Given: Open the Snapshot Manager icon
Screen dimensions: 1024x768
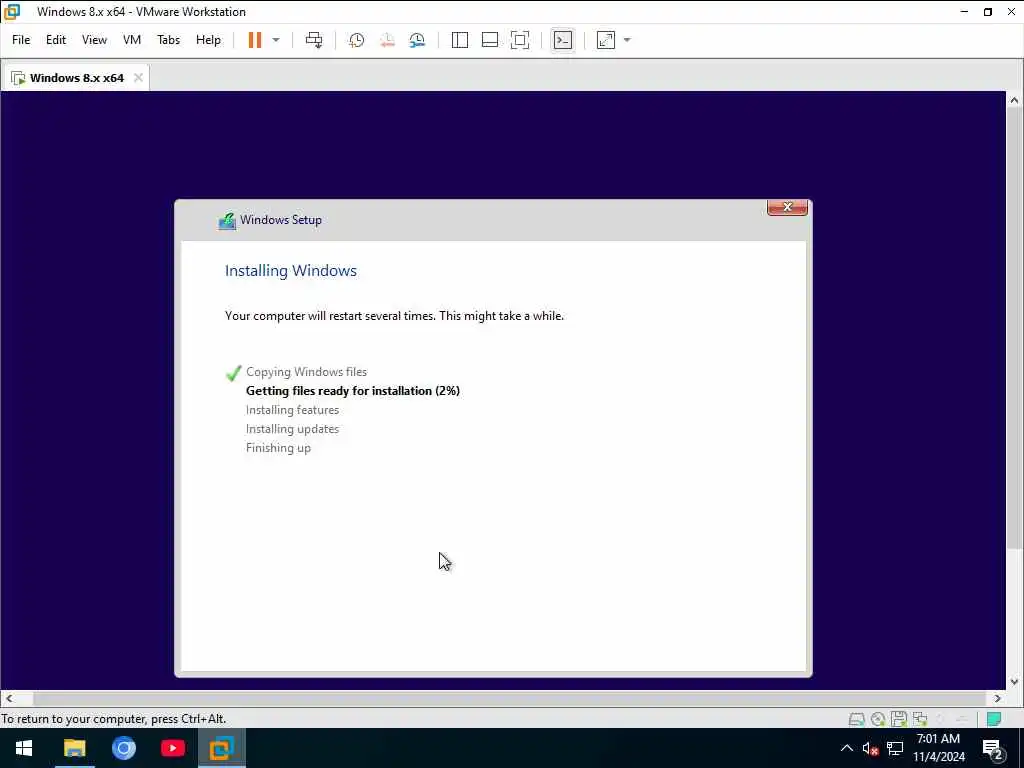Looking at the screenshot, I should pos(417,40).
